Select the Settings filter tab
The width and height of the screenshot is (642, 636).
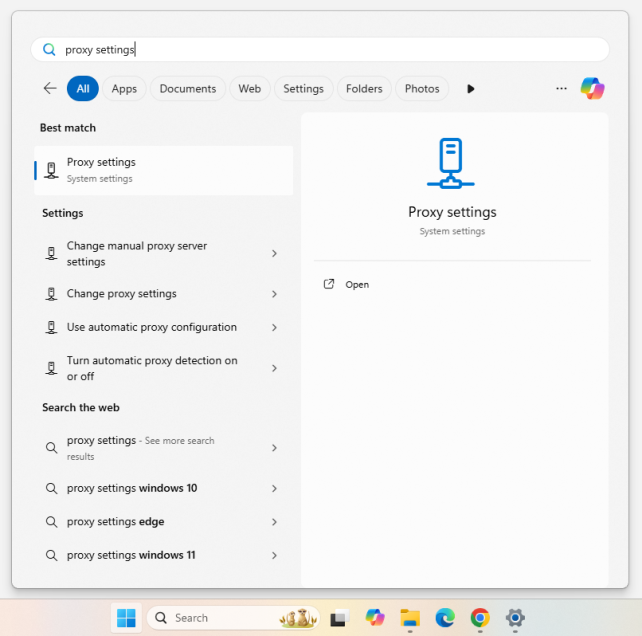[303, 89]
